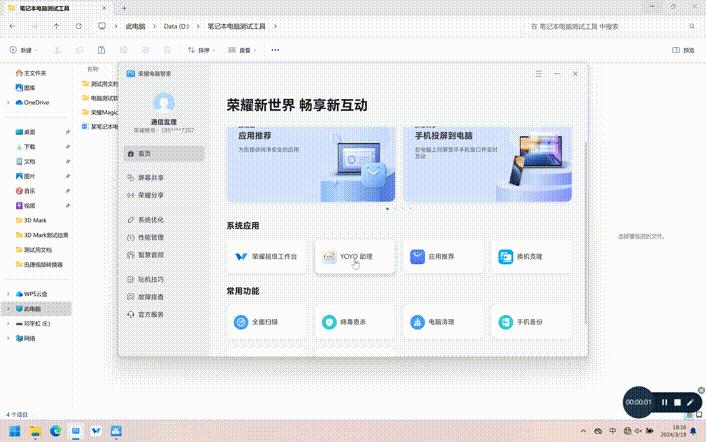Open File Explorer from the taskbar
706x442 pixels.
point(35,431)
